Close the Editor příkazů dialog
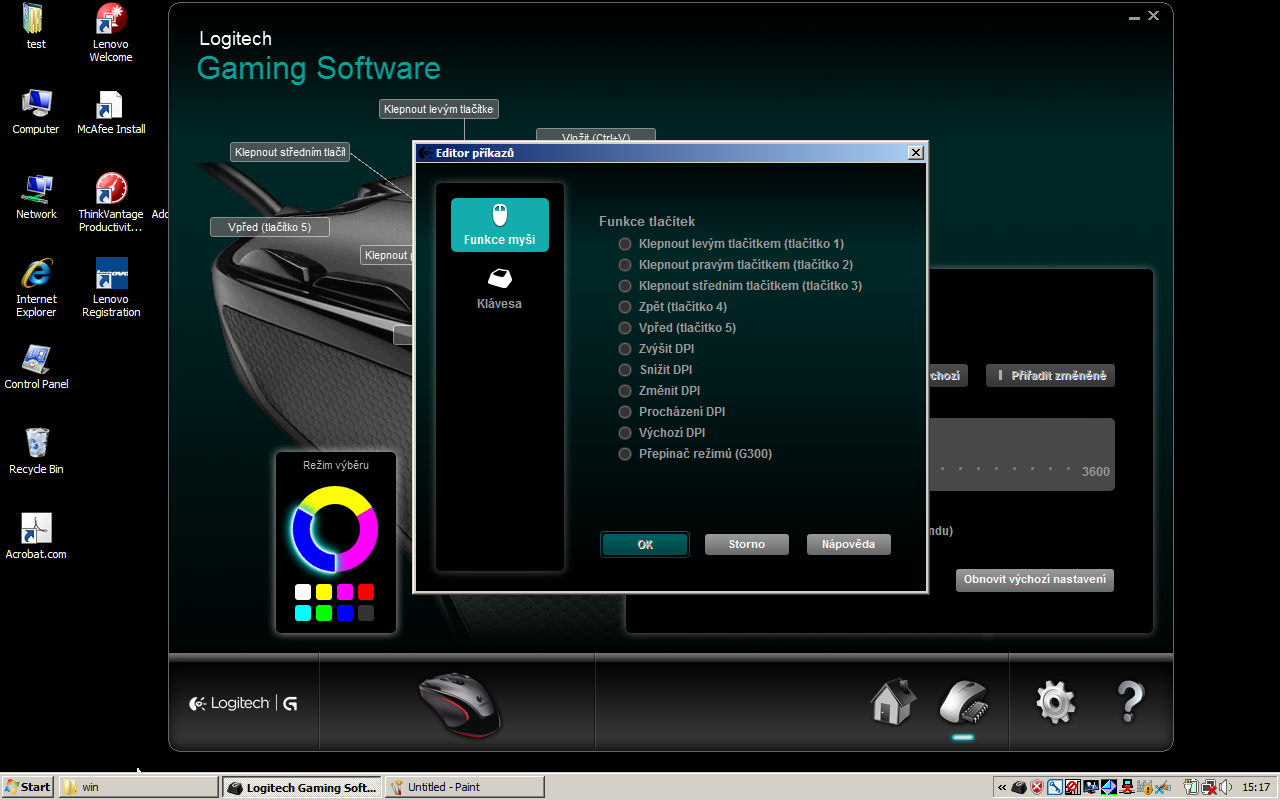The height and width of the screenshot is (800, 1280). click(915, 153)
